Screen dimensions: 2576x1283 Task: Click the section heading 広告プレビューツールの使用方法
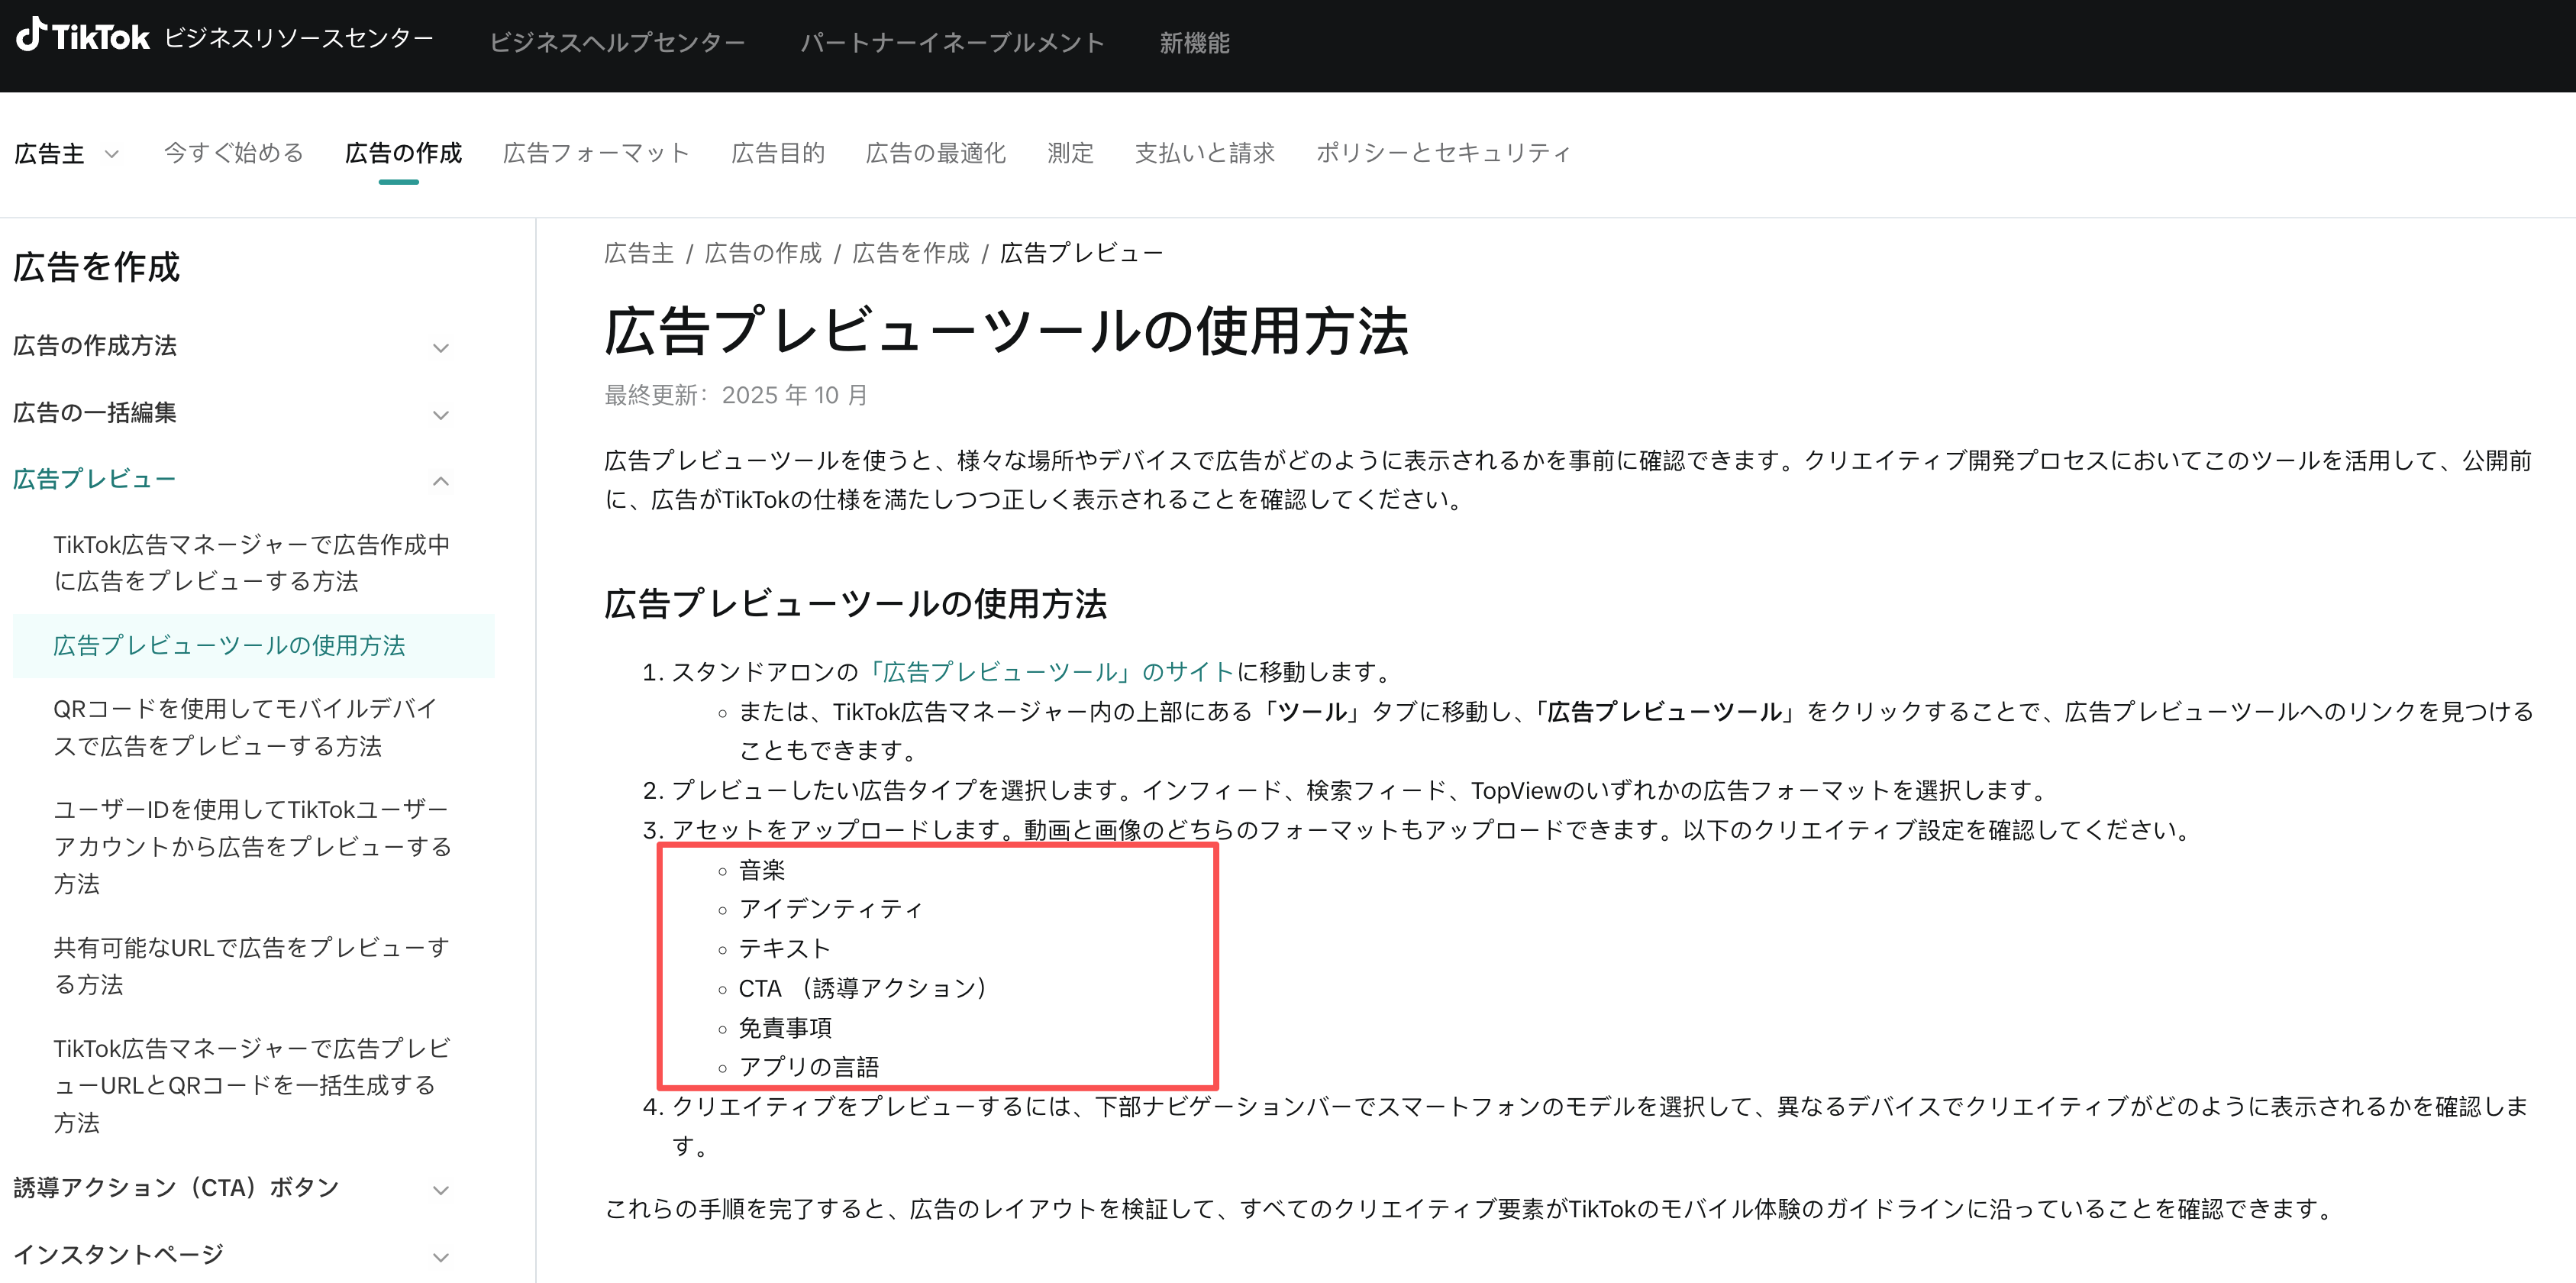pos(855,604)
